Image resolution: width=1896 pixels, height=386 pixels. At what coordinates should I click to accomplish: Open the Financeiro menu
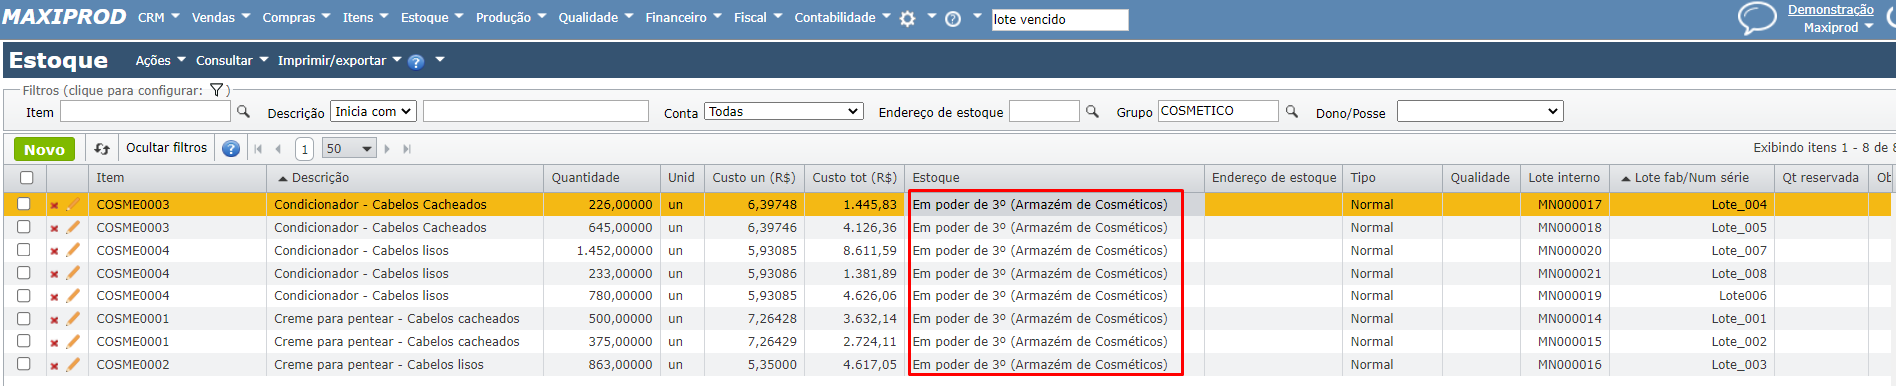(x=683, y=18)
